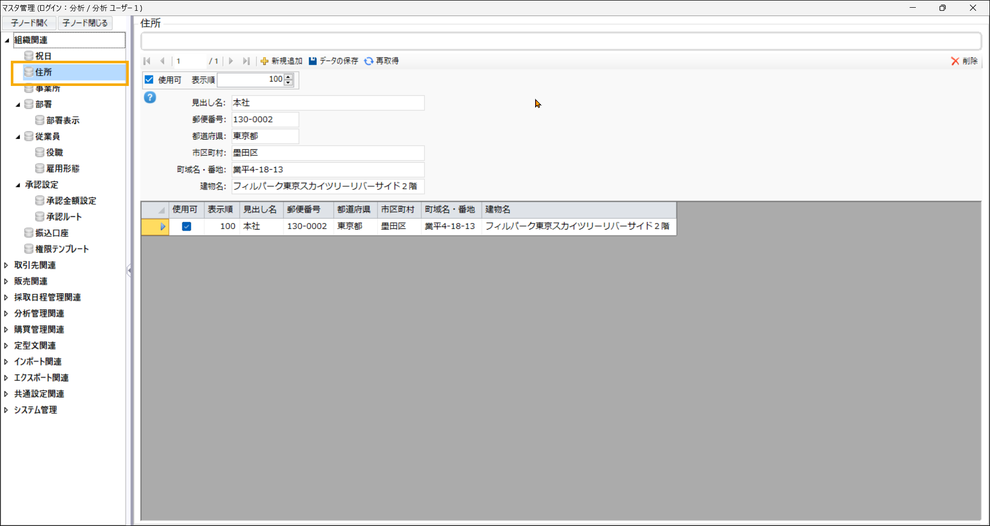Expand the 共通設定関連 tree node
Image resolution: width=990 pixels, height=526 pixels.
coord(6,393)
